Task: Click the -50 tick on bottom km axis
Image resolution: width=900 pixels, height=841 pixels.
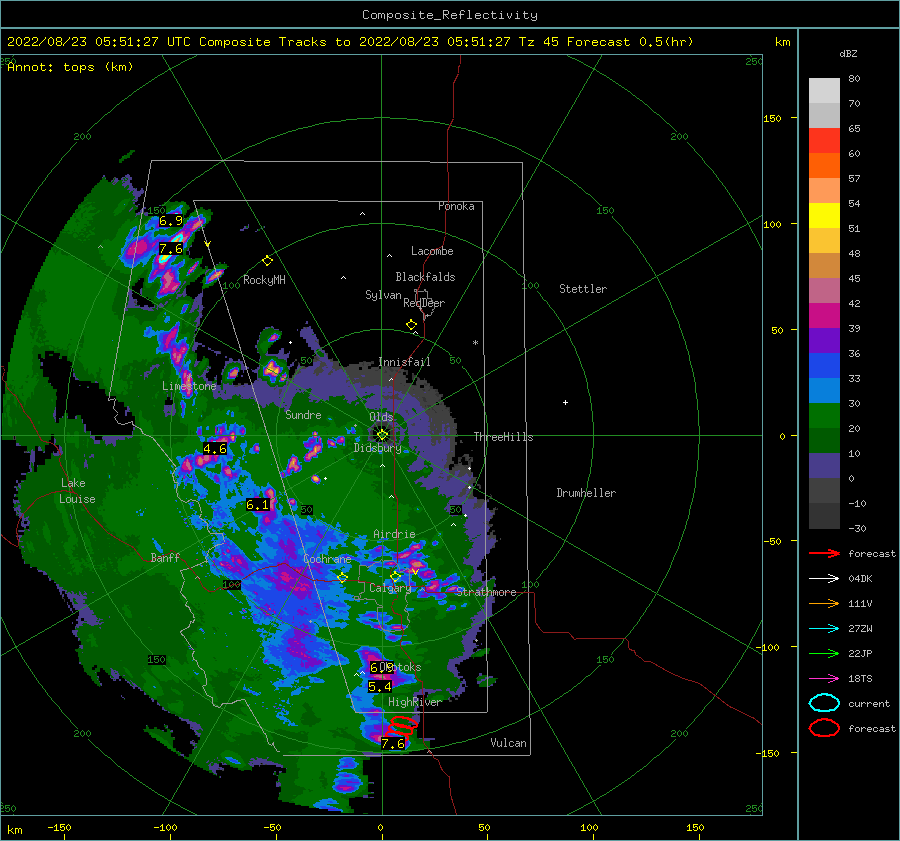Action: (271, 827)
